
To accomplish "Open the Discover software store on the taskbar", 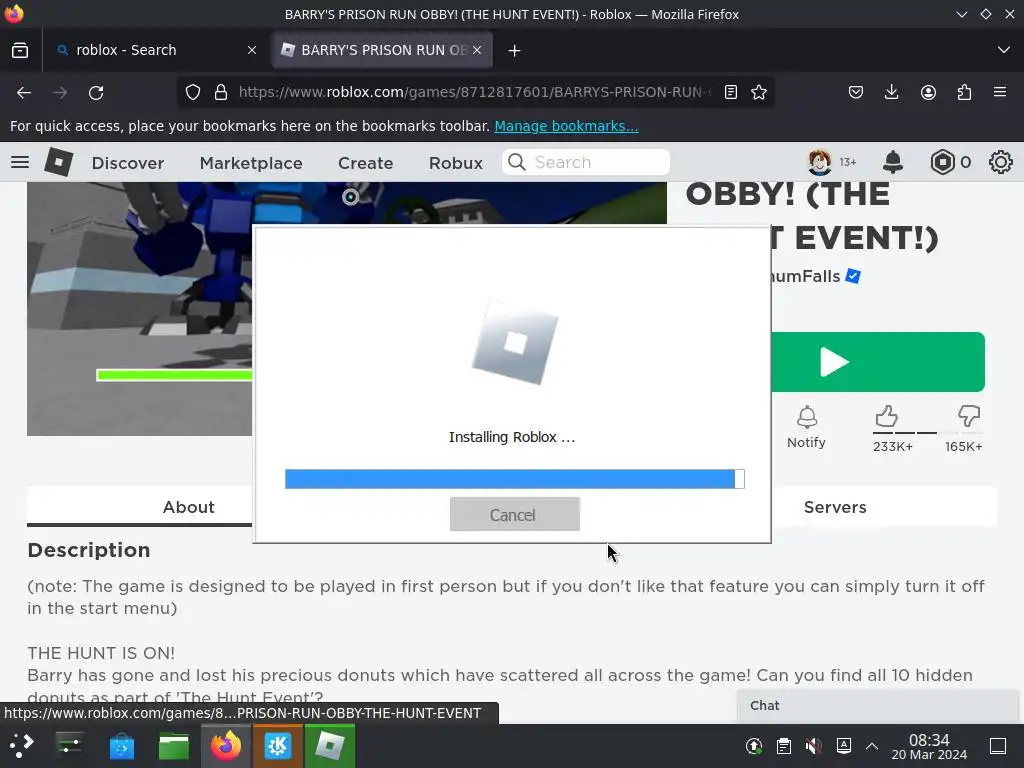I will (x=121, y=745).
